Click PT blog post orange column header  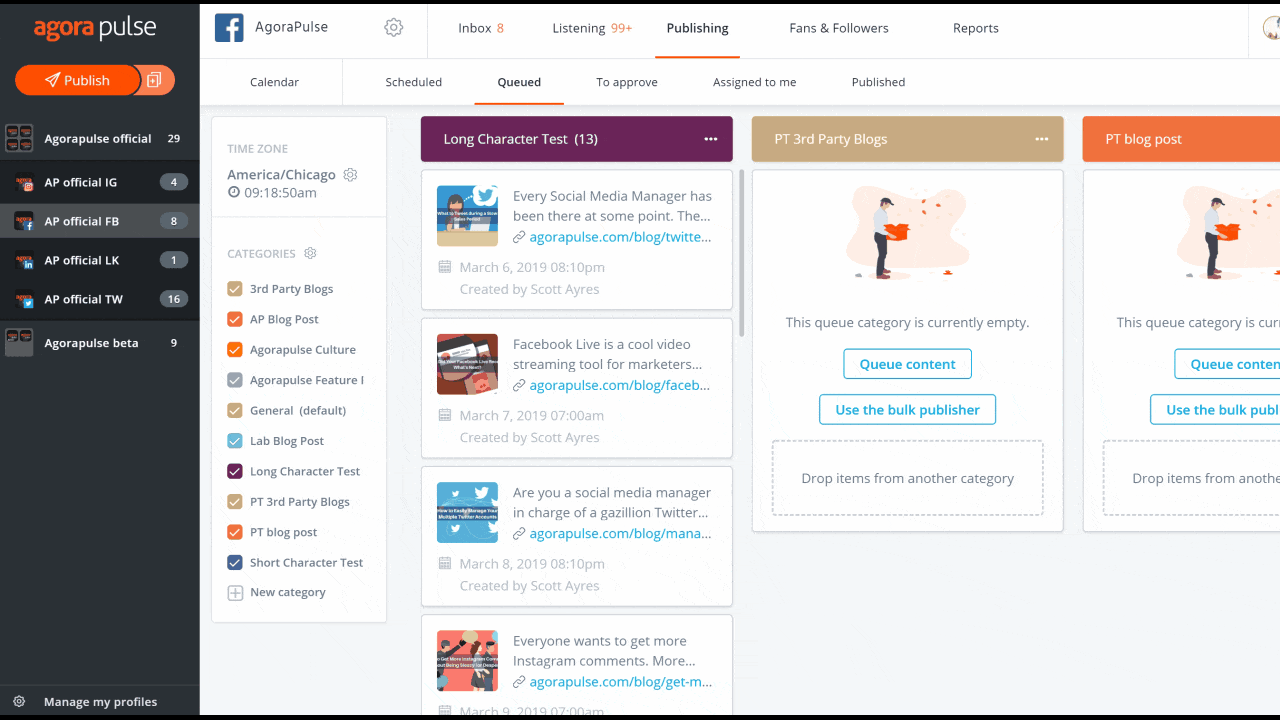pyautogui.click(x=1181, y=139)
